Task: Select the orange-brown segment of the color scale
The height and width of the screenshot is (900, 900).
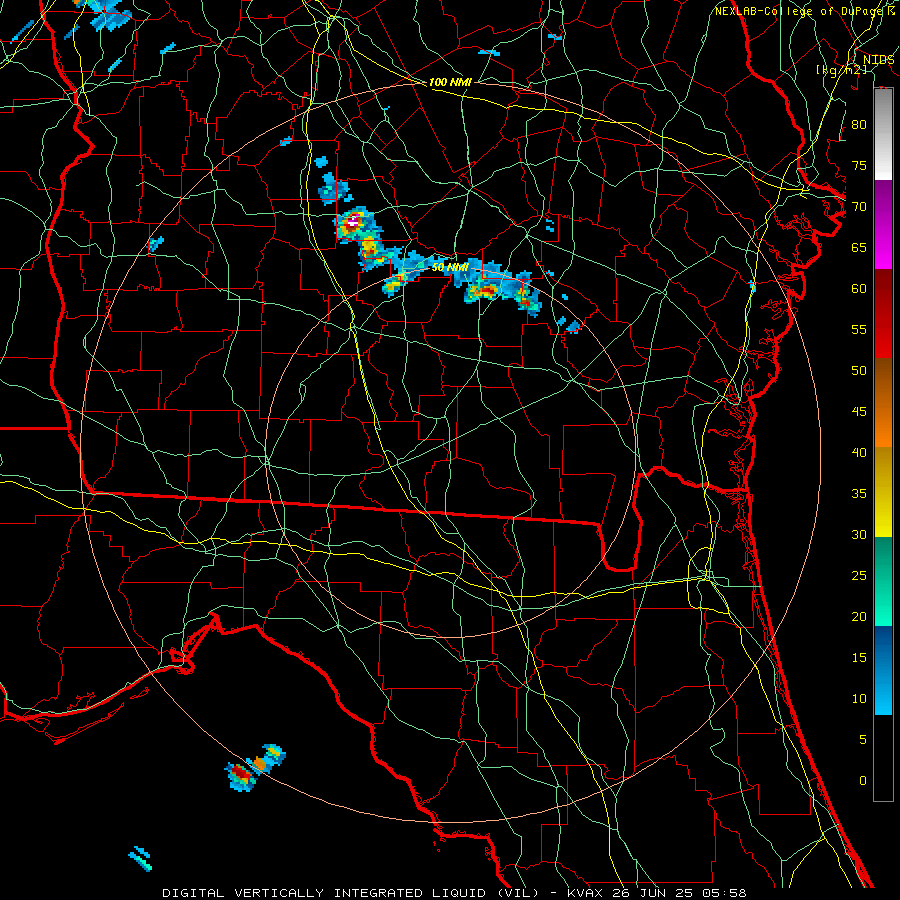Action: tap(883, 402)
